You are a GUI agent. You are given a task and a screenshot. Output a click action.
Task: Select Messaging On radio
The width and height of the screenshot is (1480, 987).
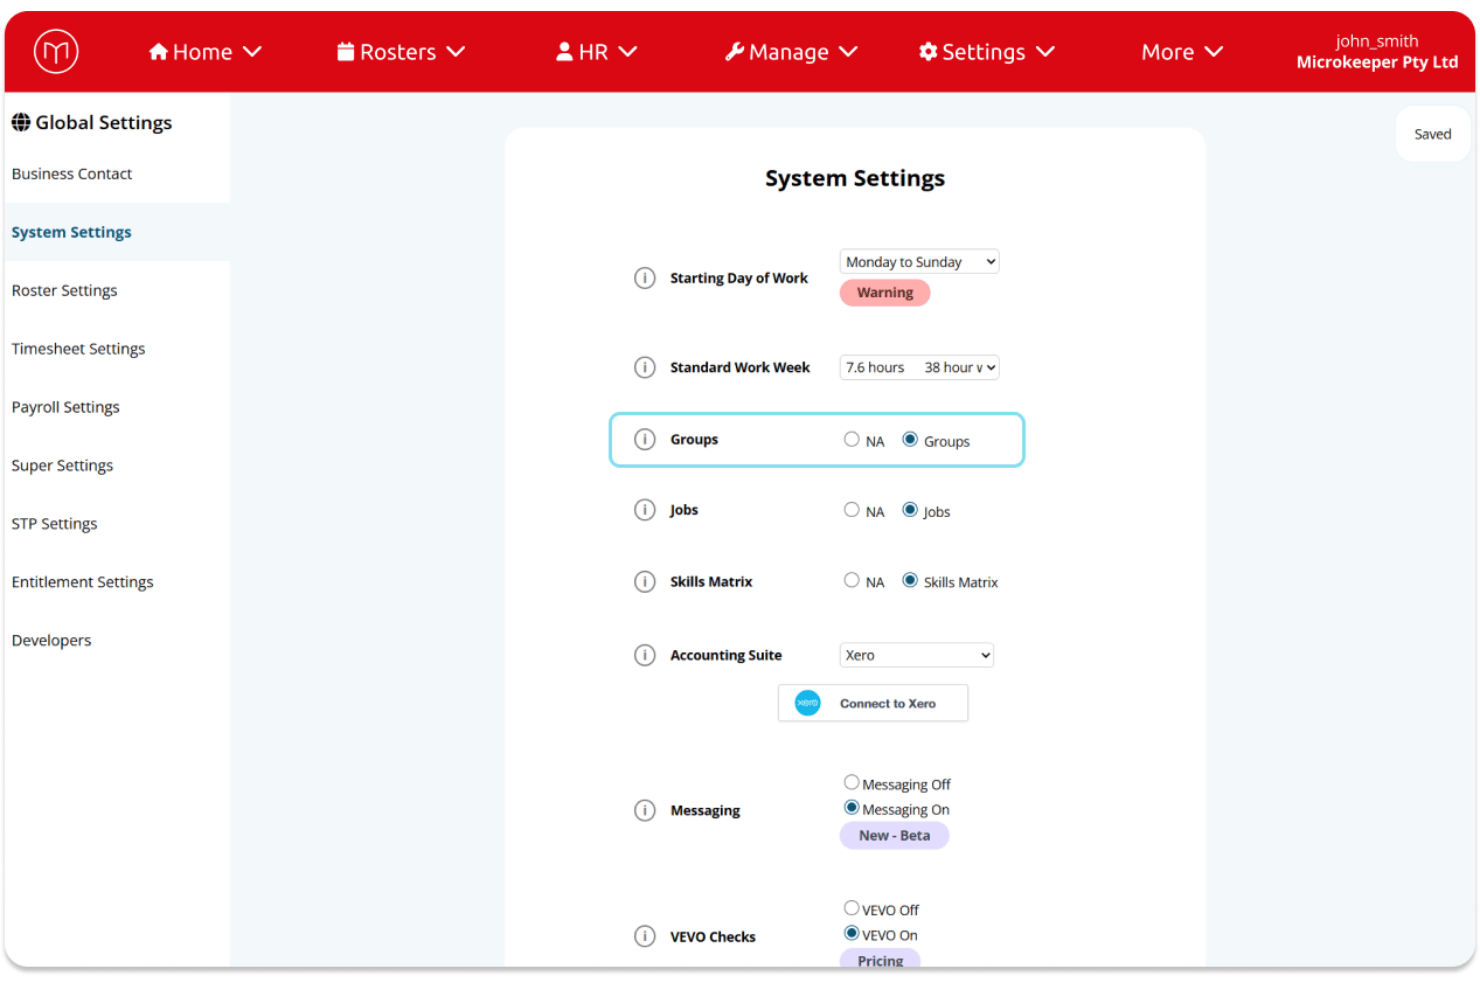click(x=851, y=807)
